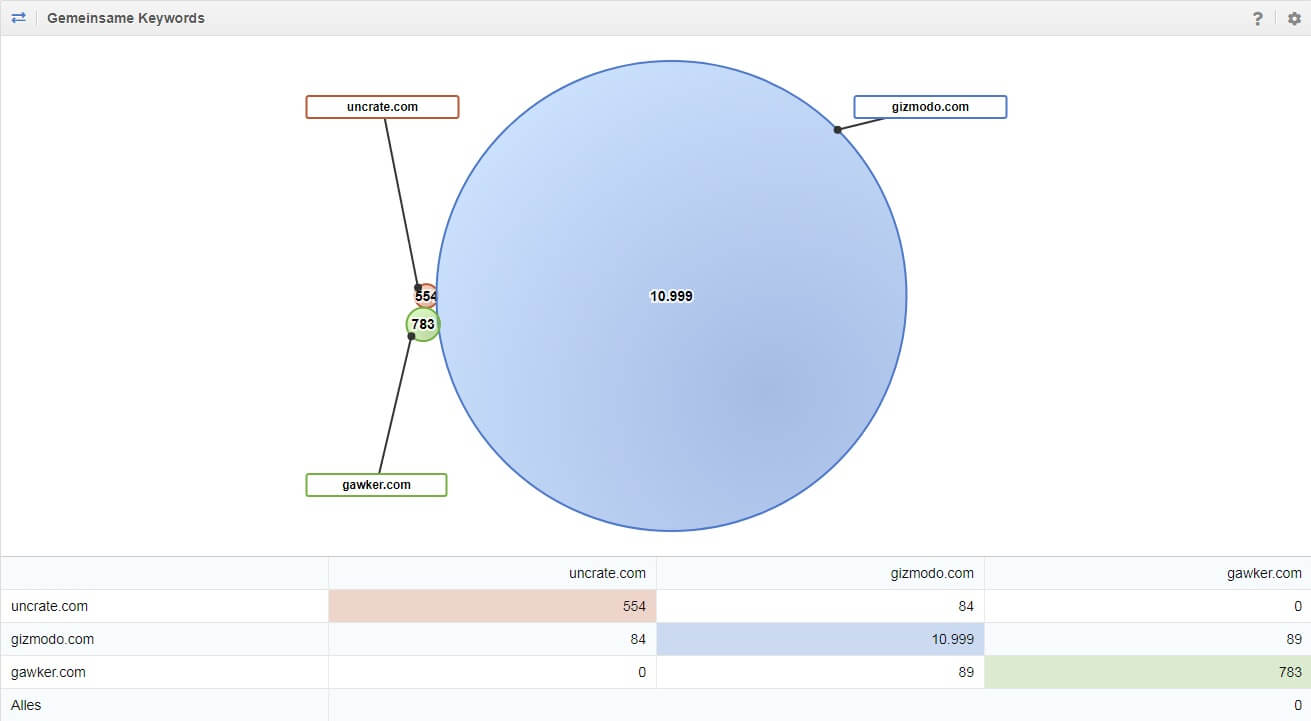
Task: Click the uncrate.com row label
Action: point(49,606)
